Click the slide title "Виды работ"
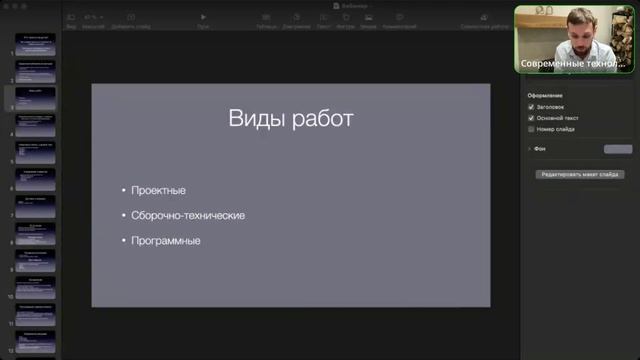 point(291,118)
